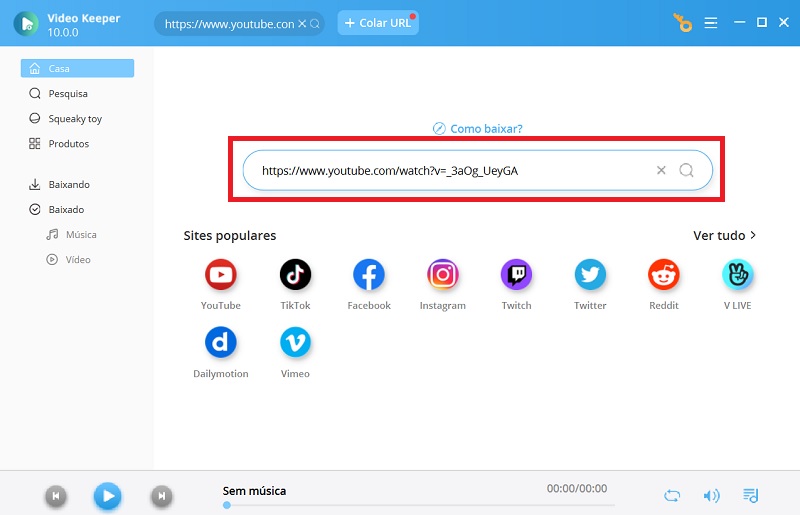Viewport: 800px width, 515px height.
Task: Select Música under Baixado
Action: coord(71,234)
